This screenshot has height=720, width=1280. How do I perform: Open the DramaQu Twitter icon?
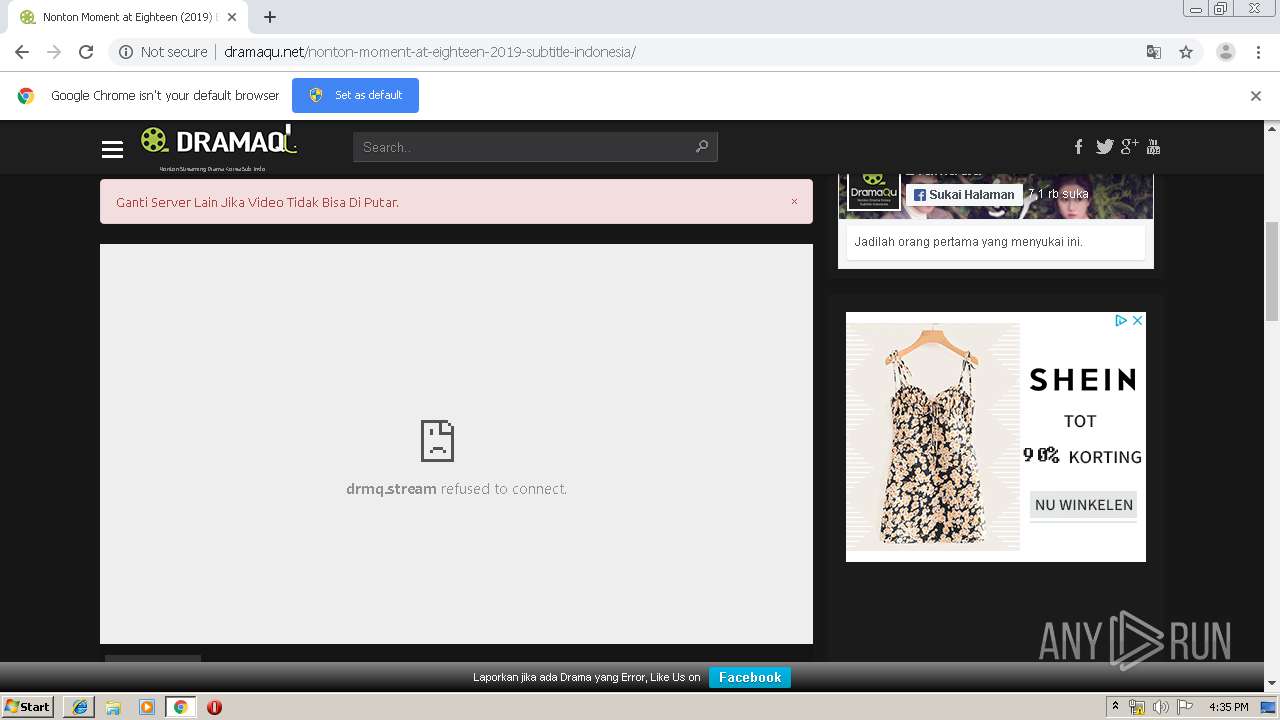click(x=1104, y=147)
